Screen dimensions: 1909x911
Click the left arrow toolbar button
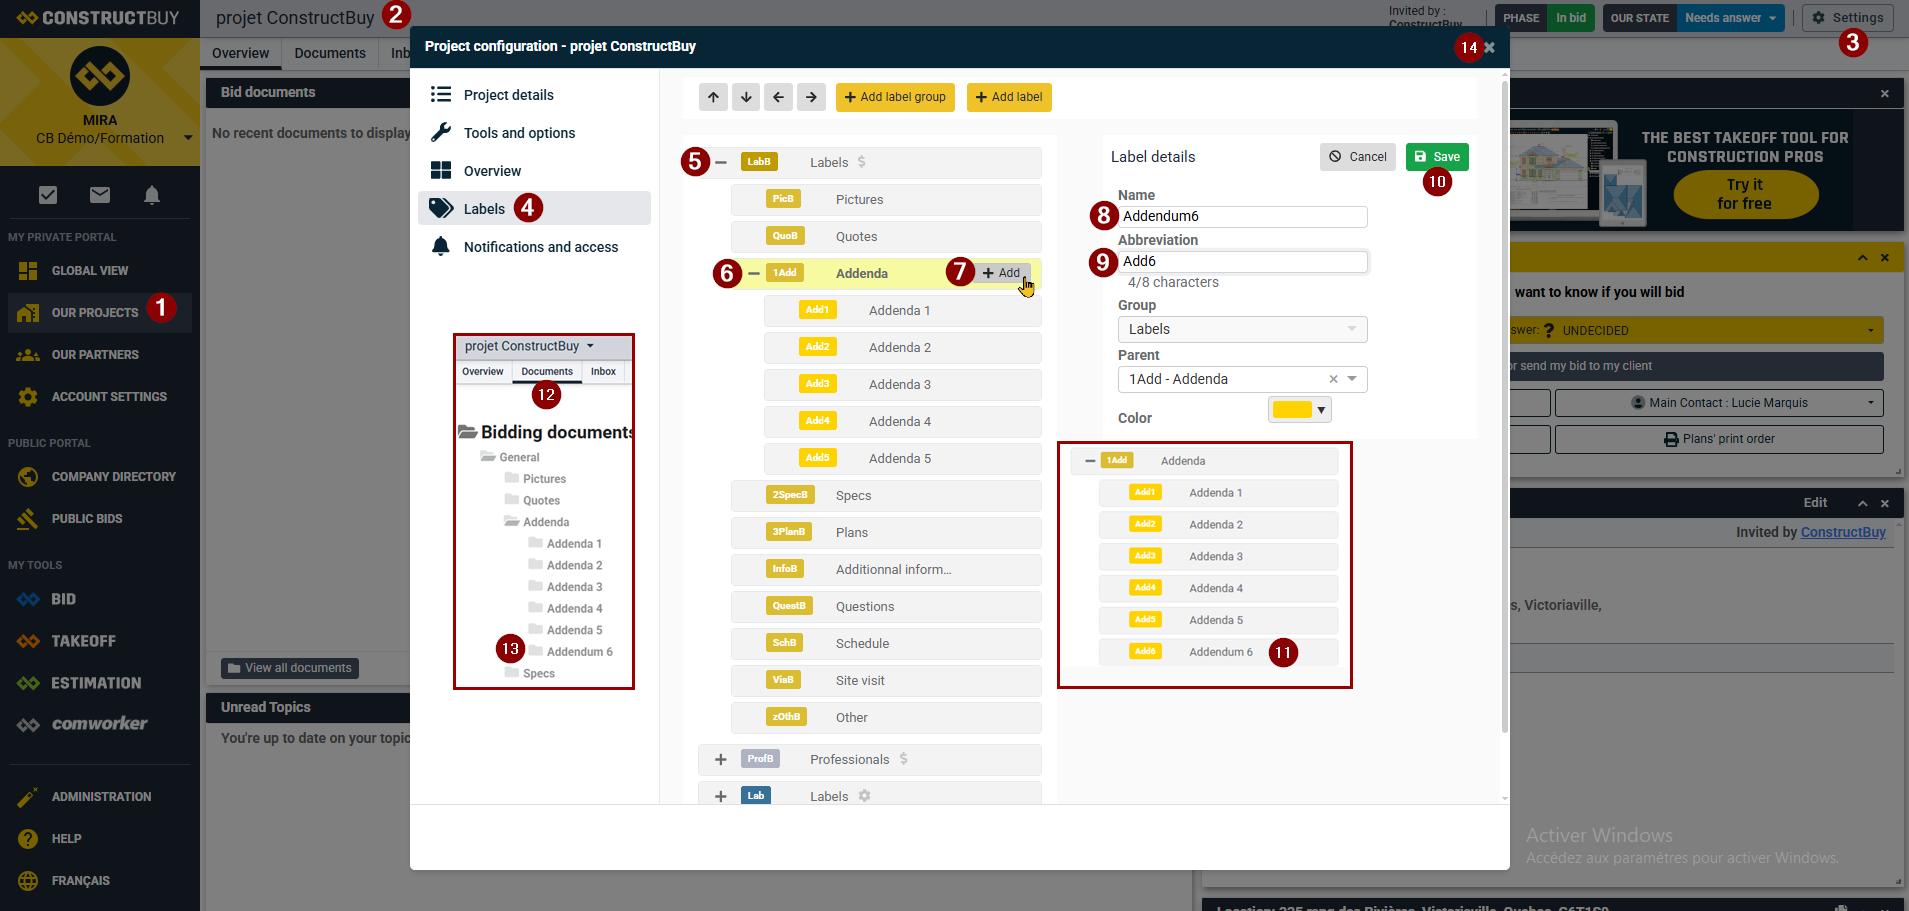tap(779, 97)
